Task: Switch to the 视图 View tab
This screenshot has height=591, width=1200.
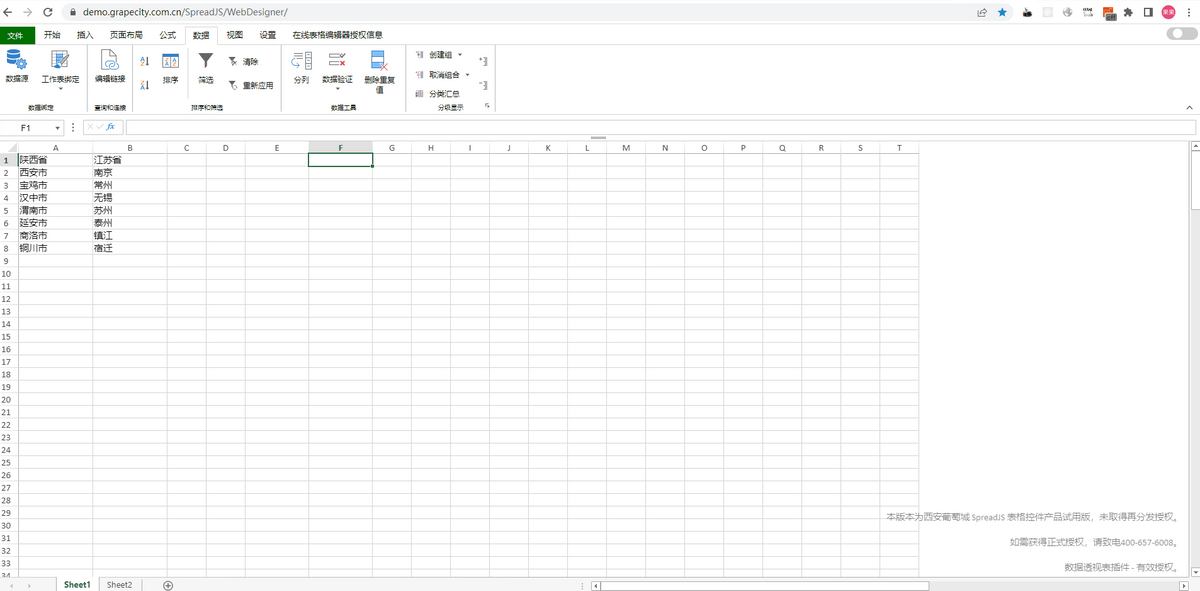Action: point(235,35)
